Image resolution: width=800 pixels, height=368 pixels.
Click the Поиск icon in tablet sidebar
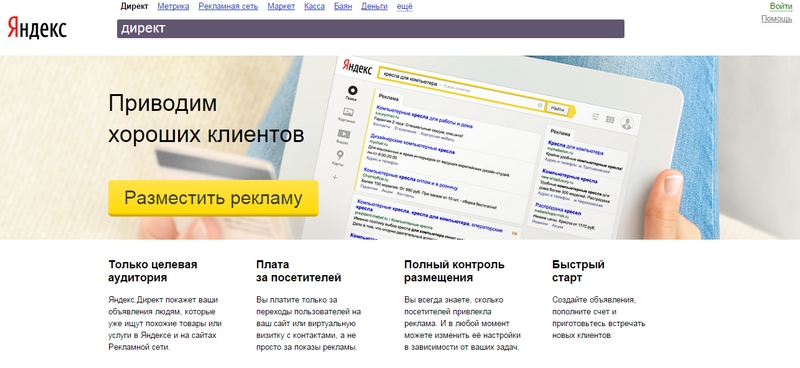point(352,91)
